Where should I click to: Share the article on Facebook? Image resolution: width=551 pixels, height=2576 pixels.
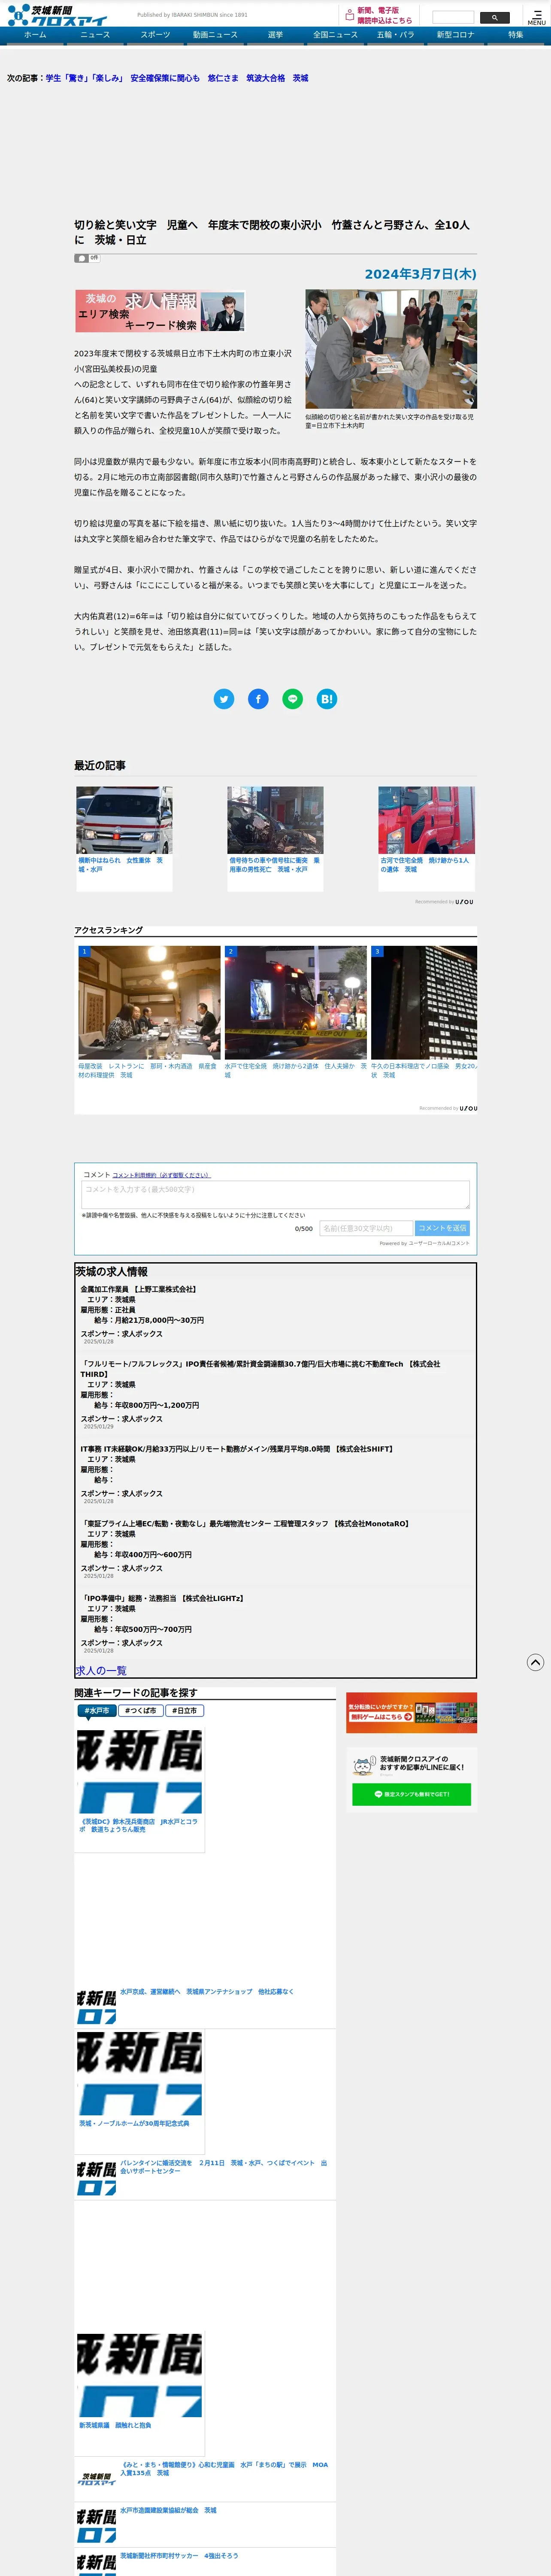coord(258,699)
